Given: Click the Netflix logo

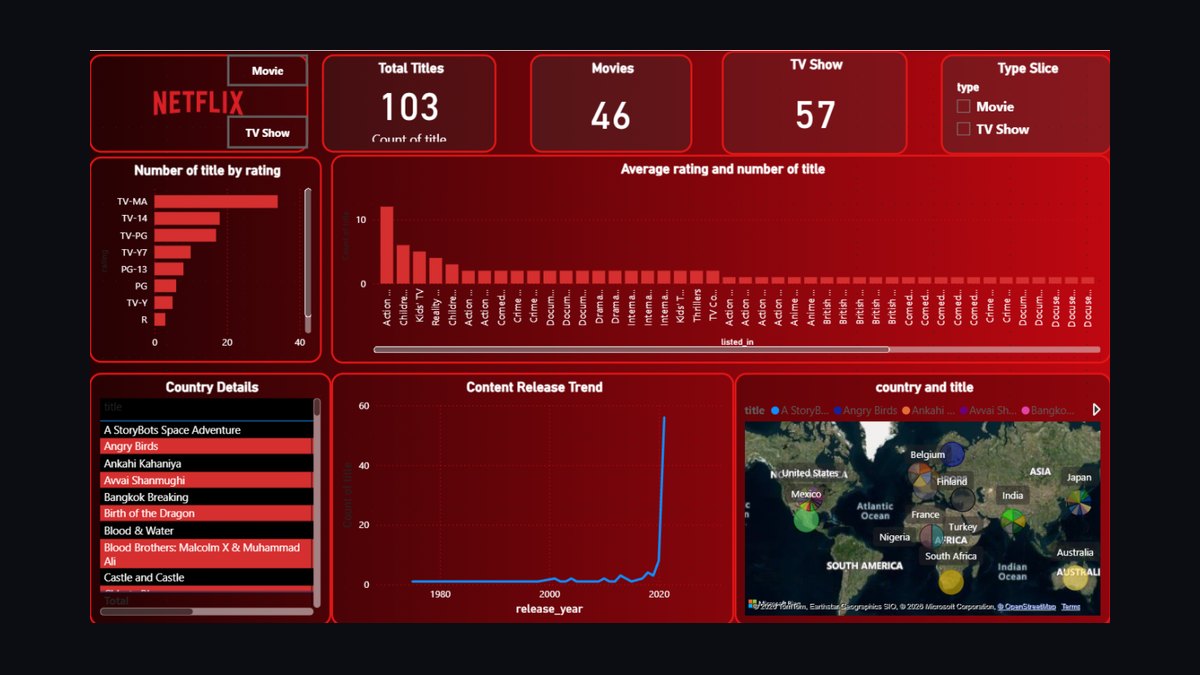Looking at the screenshot, I should point(198,102).
